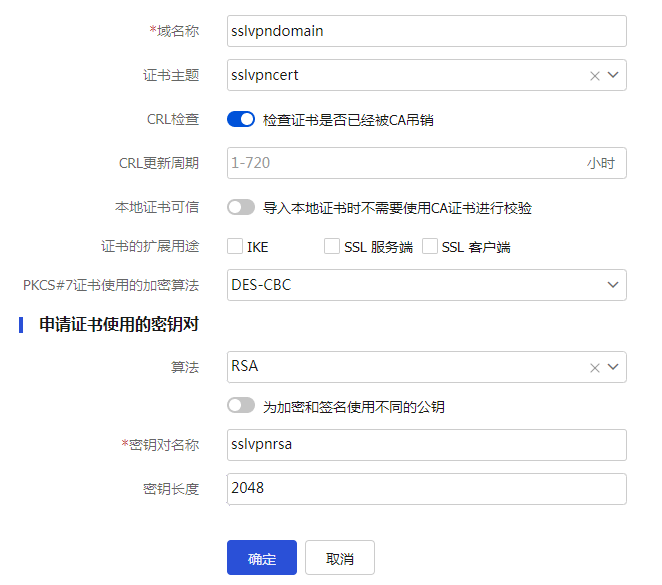Clear the 证书主题 field with the X icon

tap(595, 75)
